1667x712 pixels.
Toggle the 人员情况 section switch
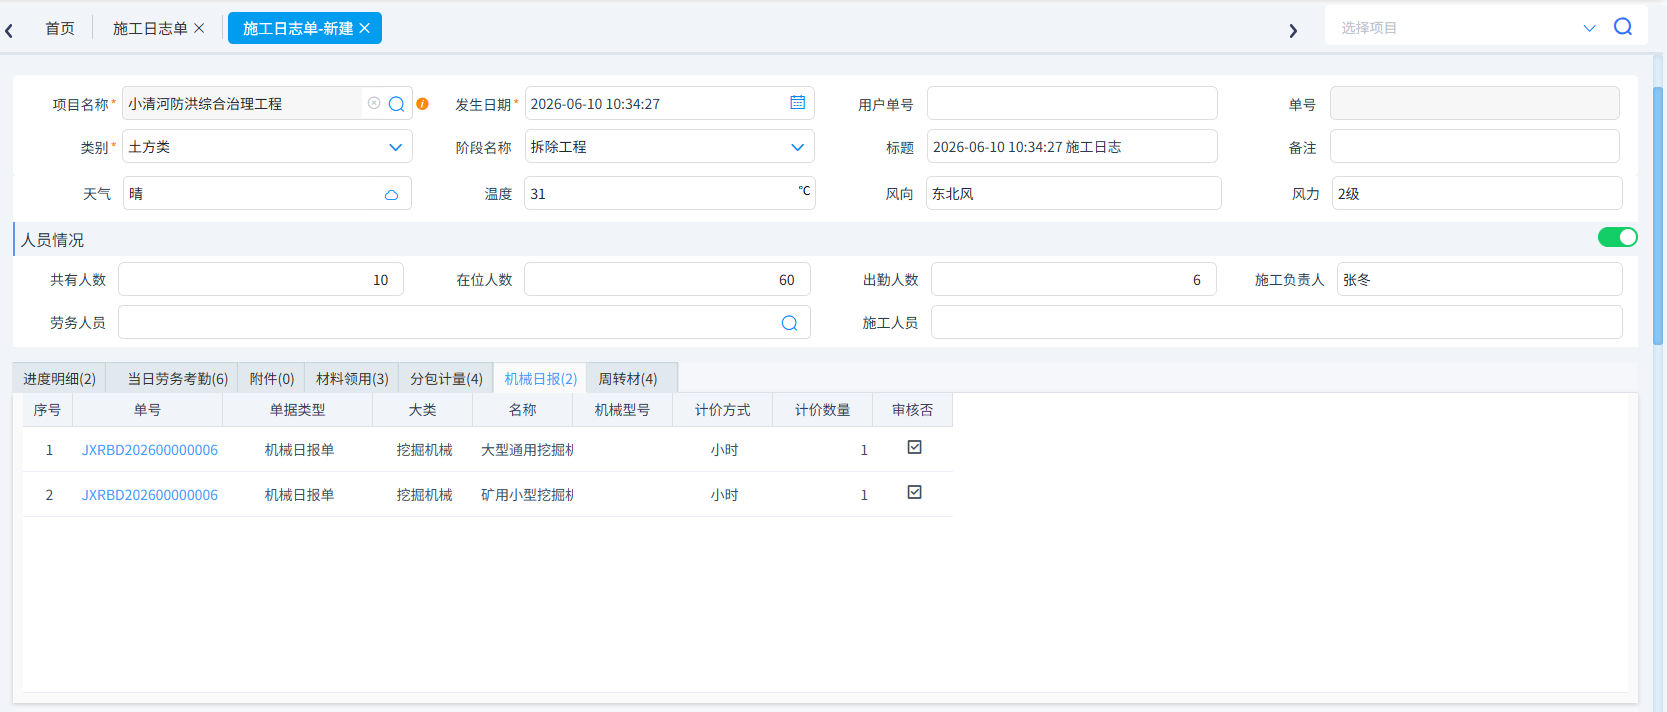pyautogui.click(x=1617, y=237)
